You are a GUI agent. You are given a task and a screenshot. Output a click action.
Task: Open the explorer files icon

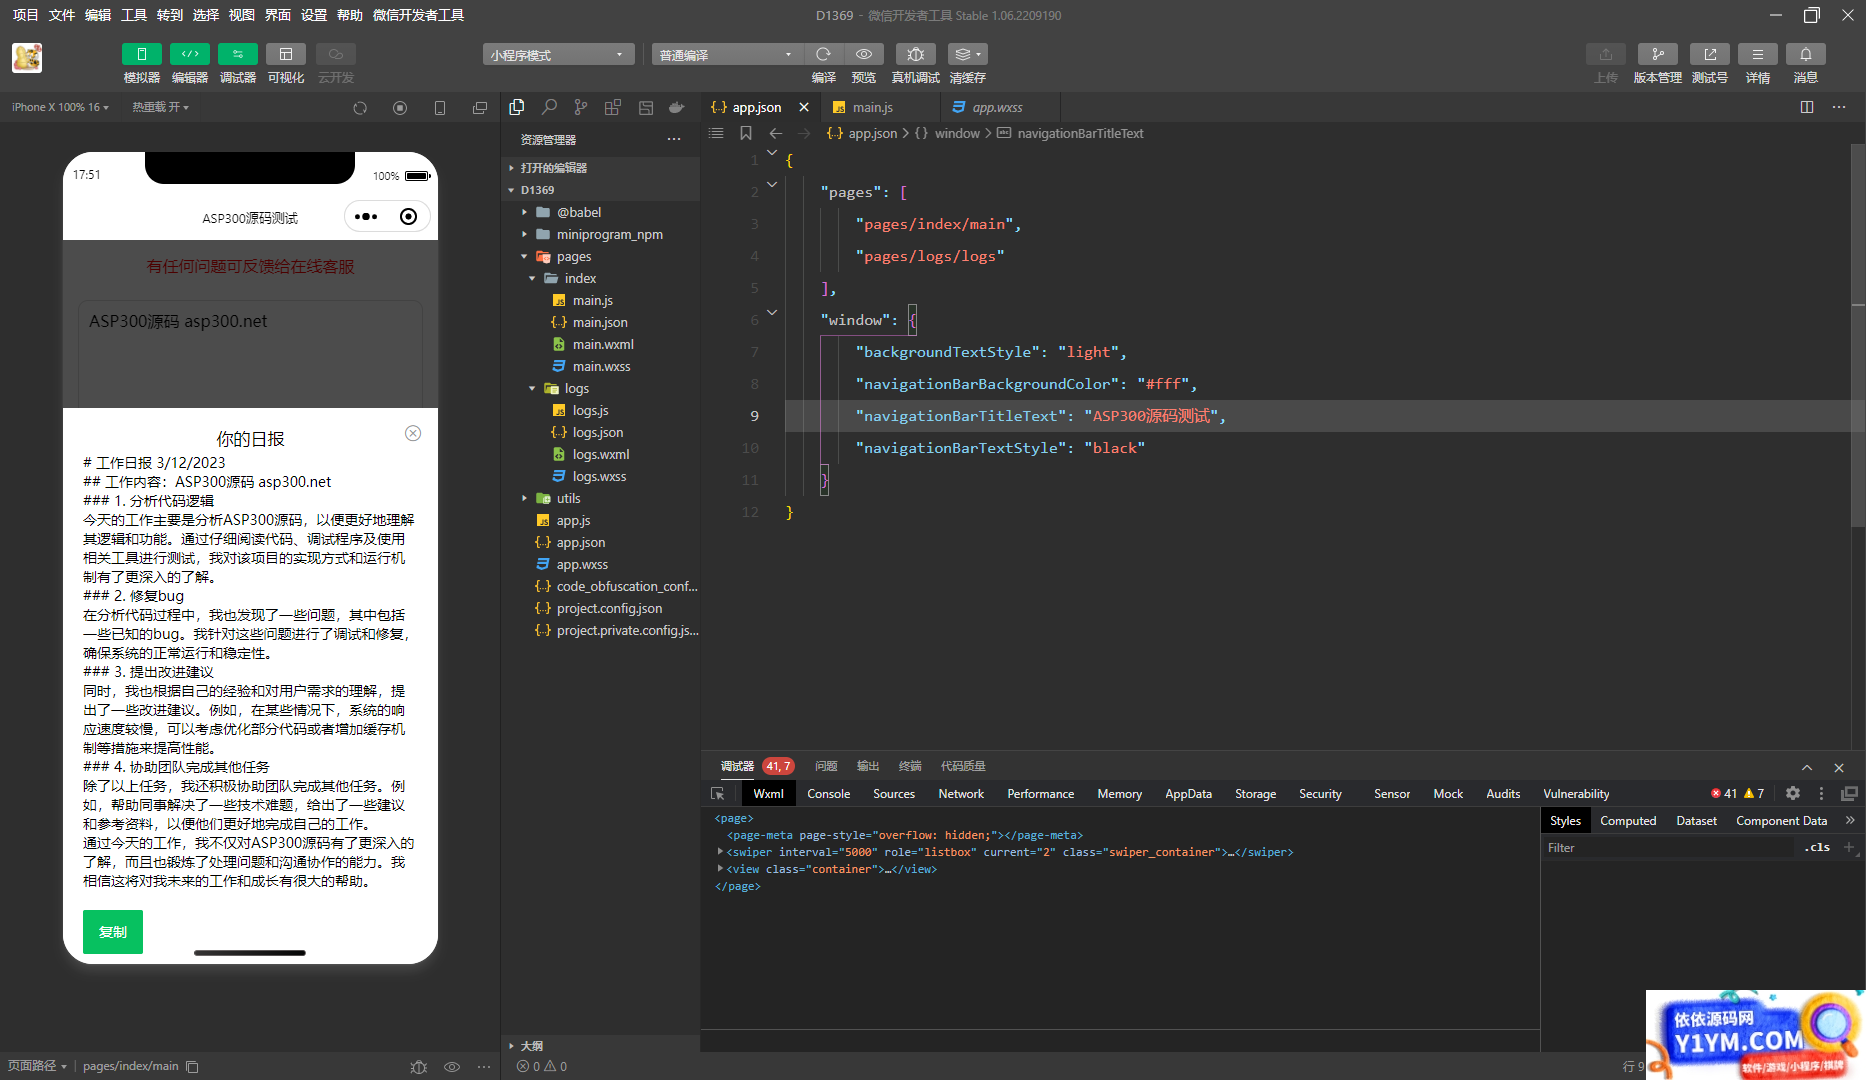[517, 107]
